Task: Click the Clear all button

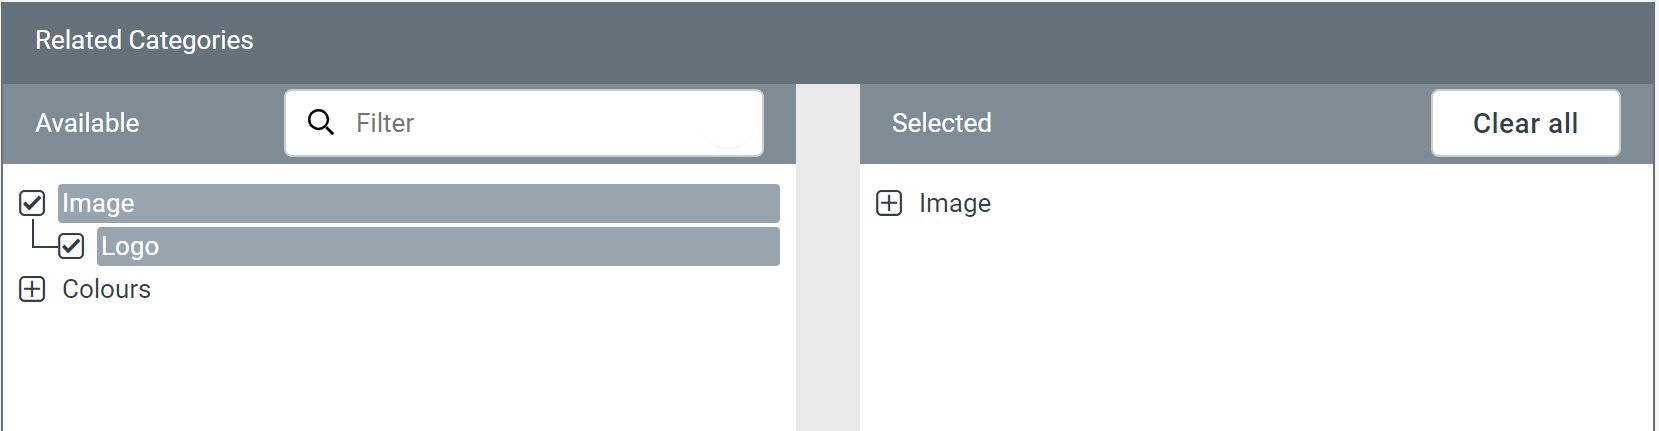Action: (1524, 123)
